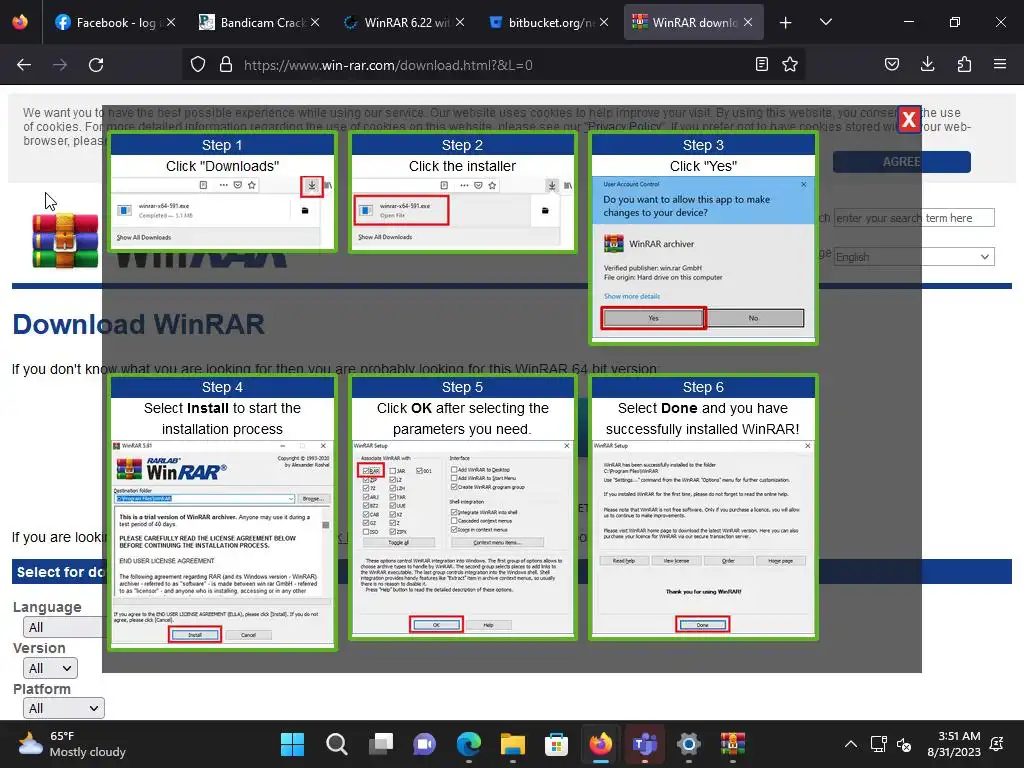Screen dimensions: 1024x768
Task: Click the site search term input
Action: 914,217
